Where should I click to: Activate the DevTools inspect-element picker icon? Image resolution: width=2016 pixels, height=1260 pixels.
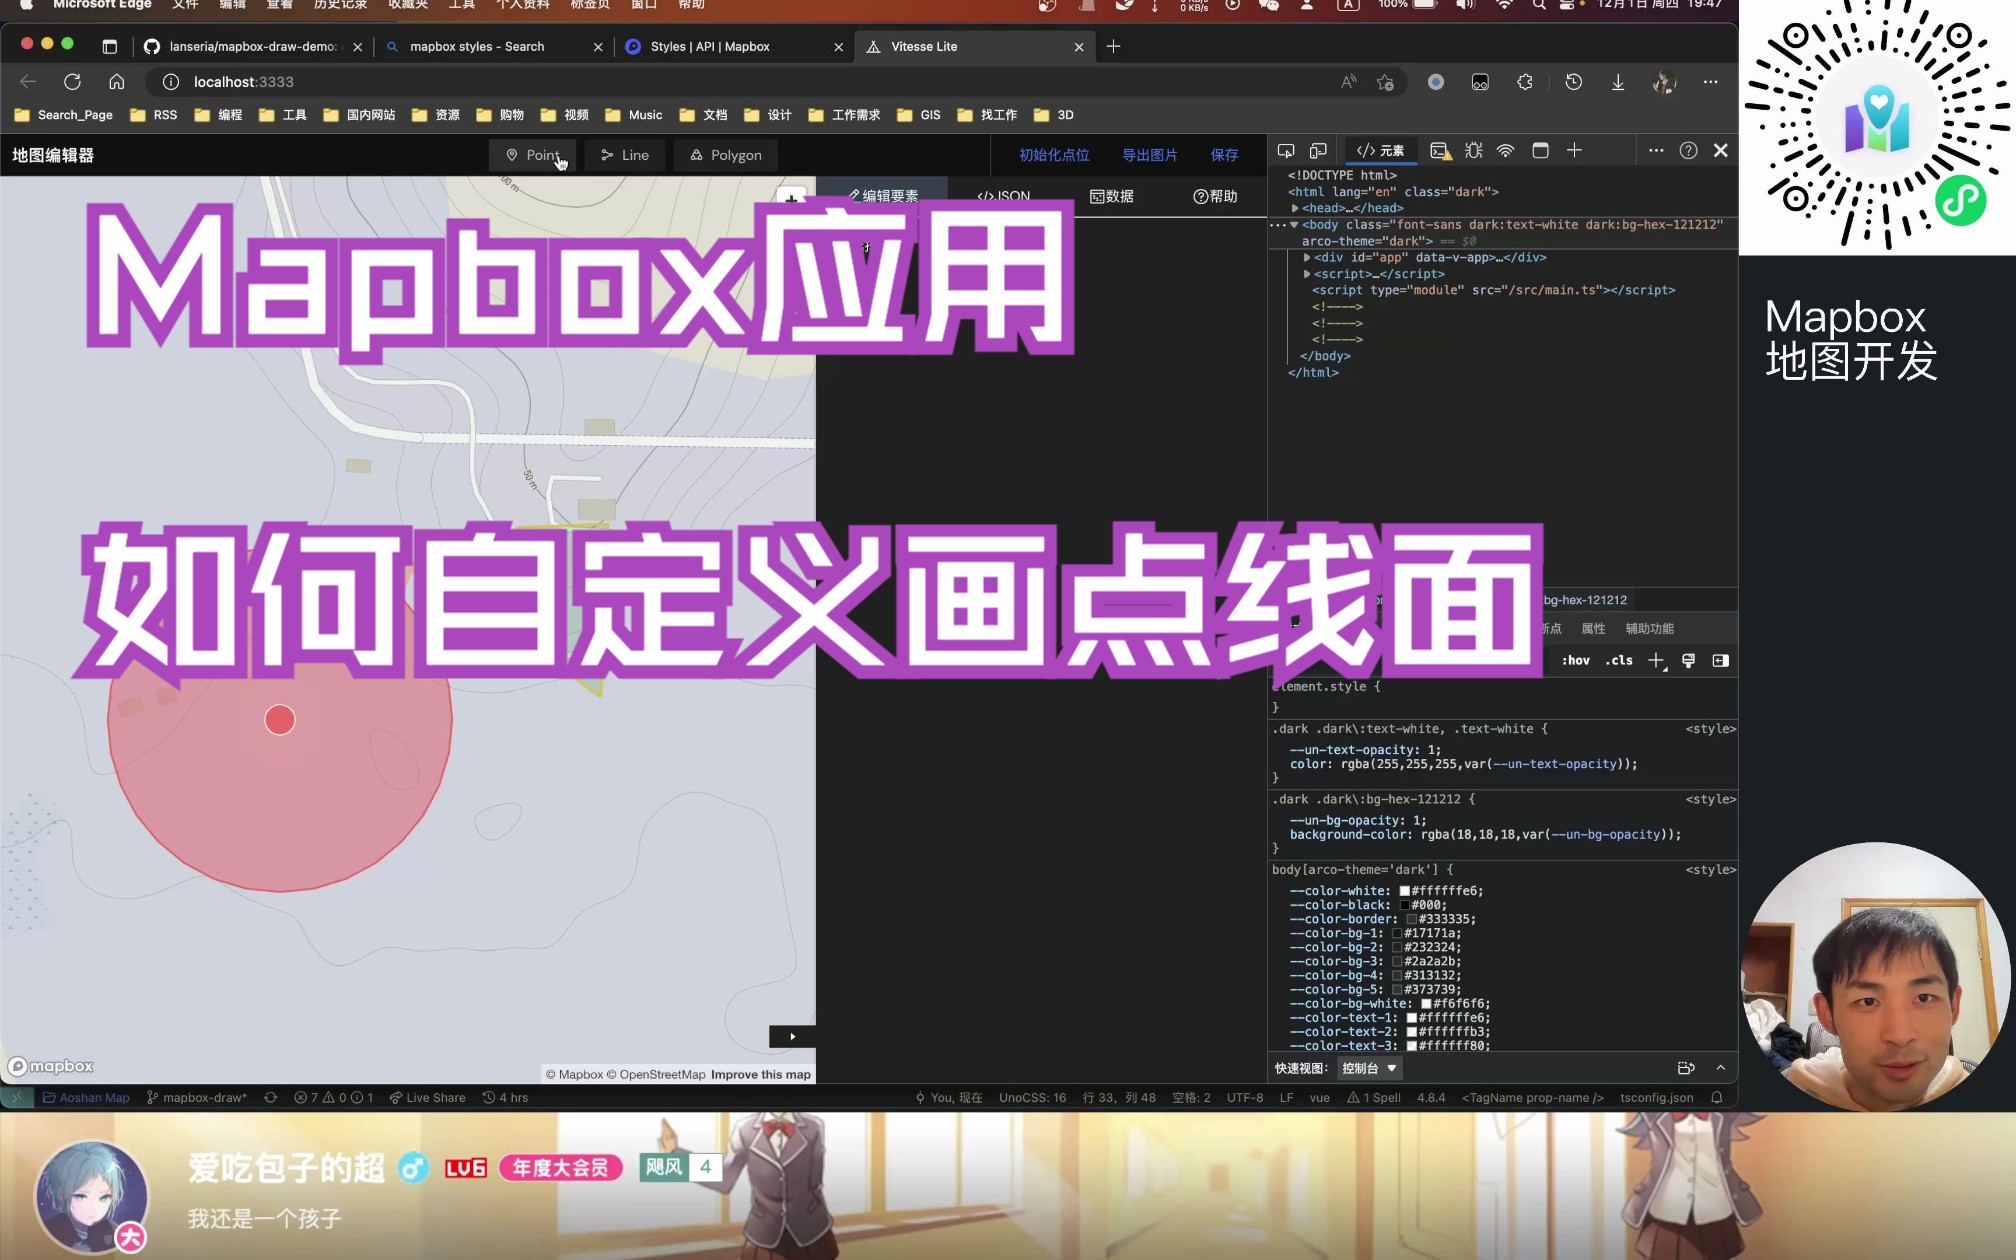point(1286,150)
